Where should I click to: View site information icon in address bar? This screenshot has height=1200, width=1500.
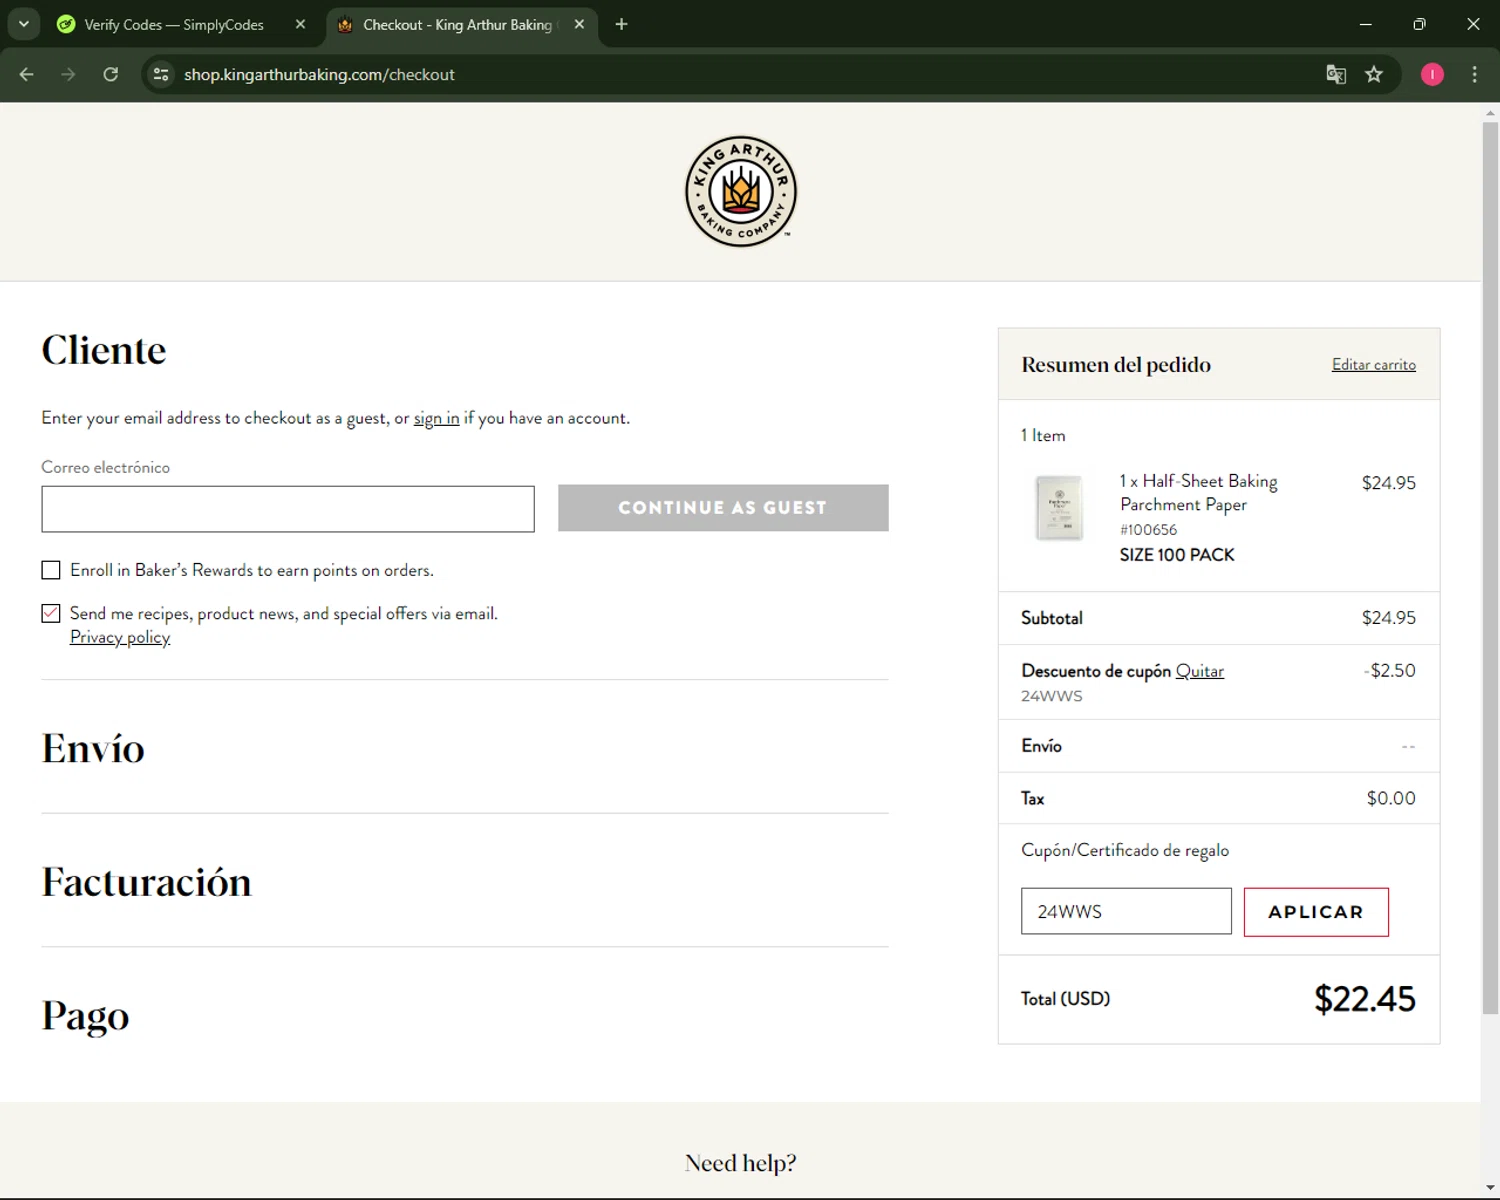coord(161,74)
